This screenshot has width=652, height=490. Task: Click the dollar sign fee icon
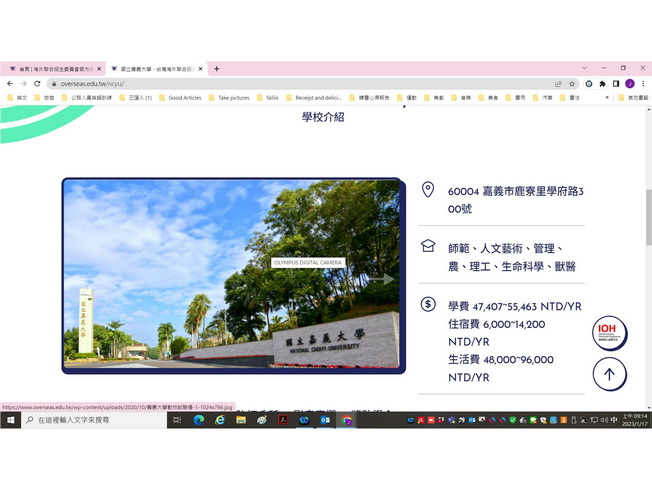pos(428,304)
